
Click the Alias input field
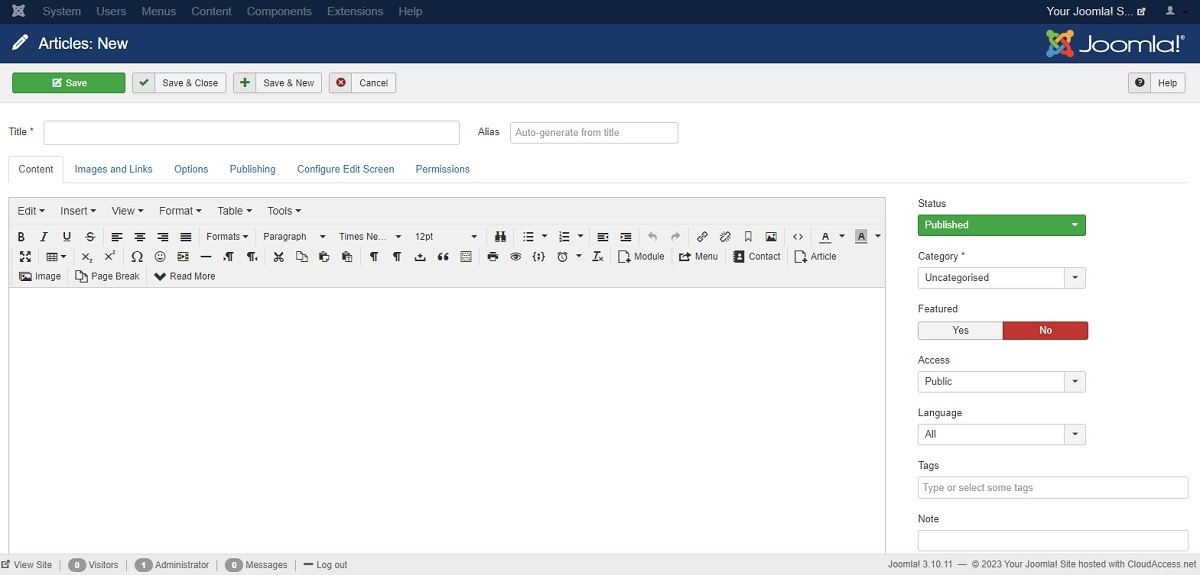594,133
